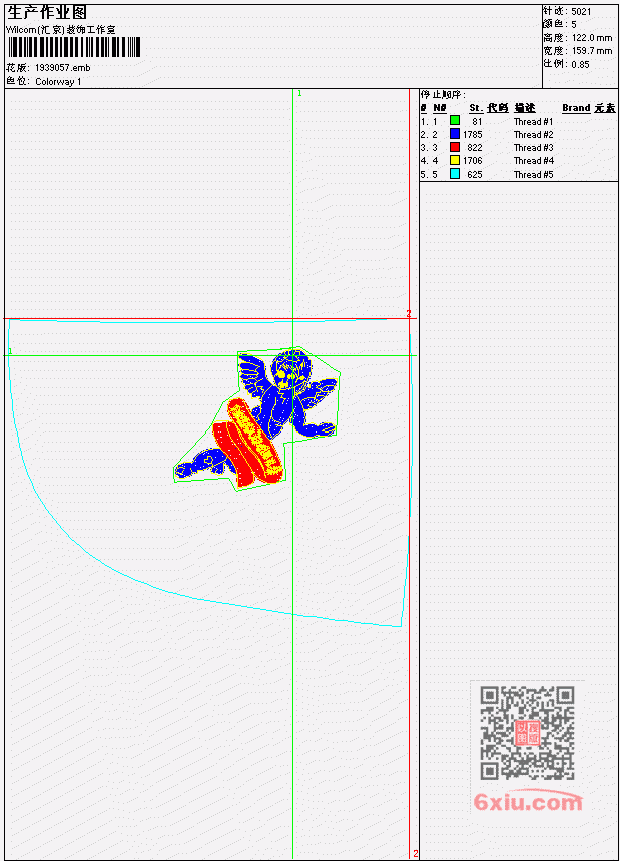Click the stitch count value 1785
620x861 pixels.
coord(472,135)
